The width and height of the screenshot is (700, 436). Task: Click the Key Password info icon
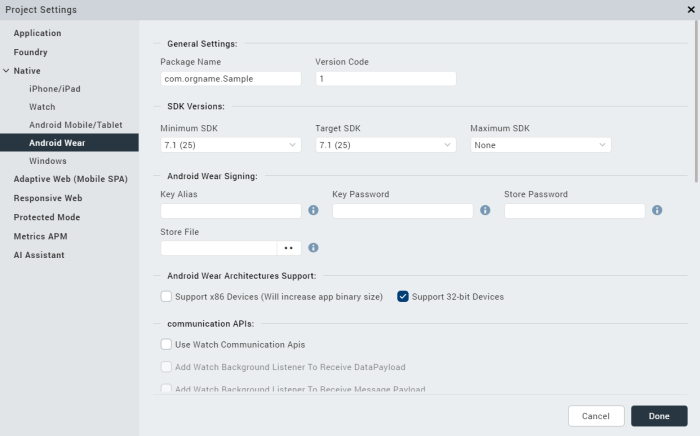[x=485, y=211]
